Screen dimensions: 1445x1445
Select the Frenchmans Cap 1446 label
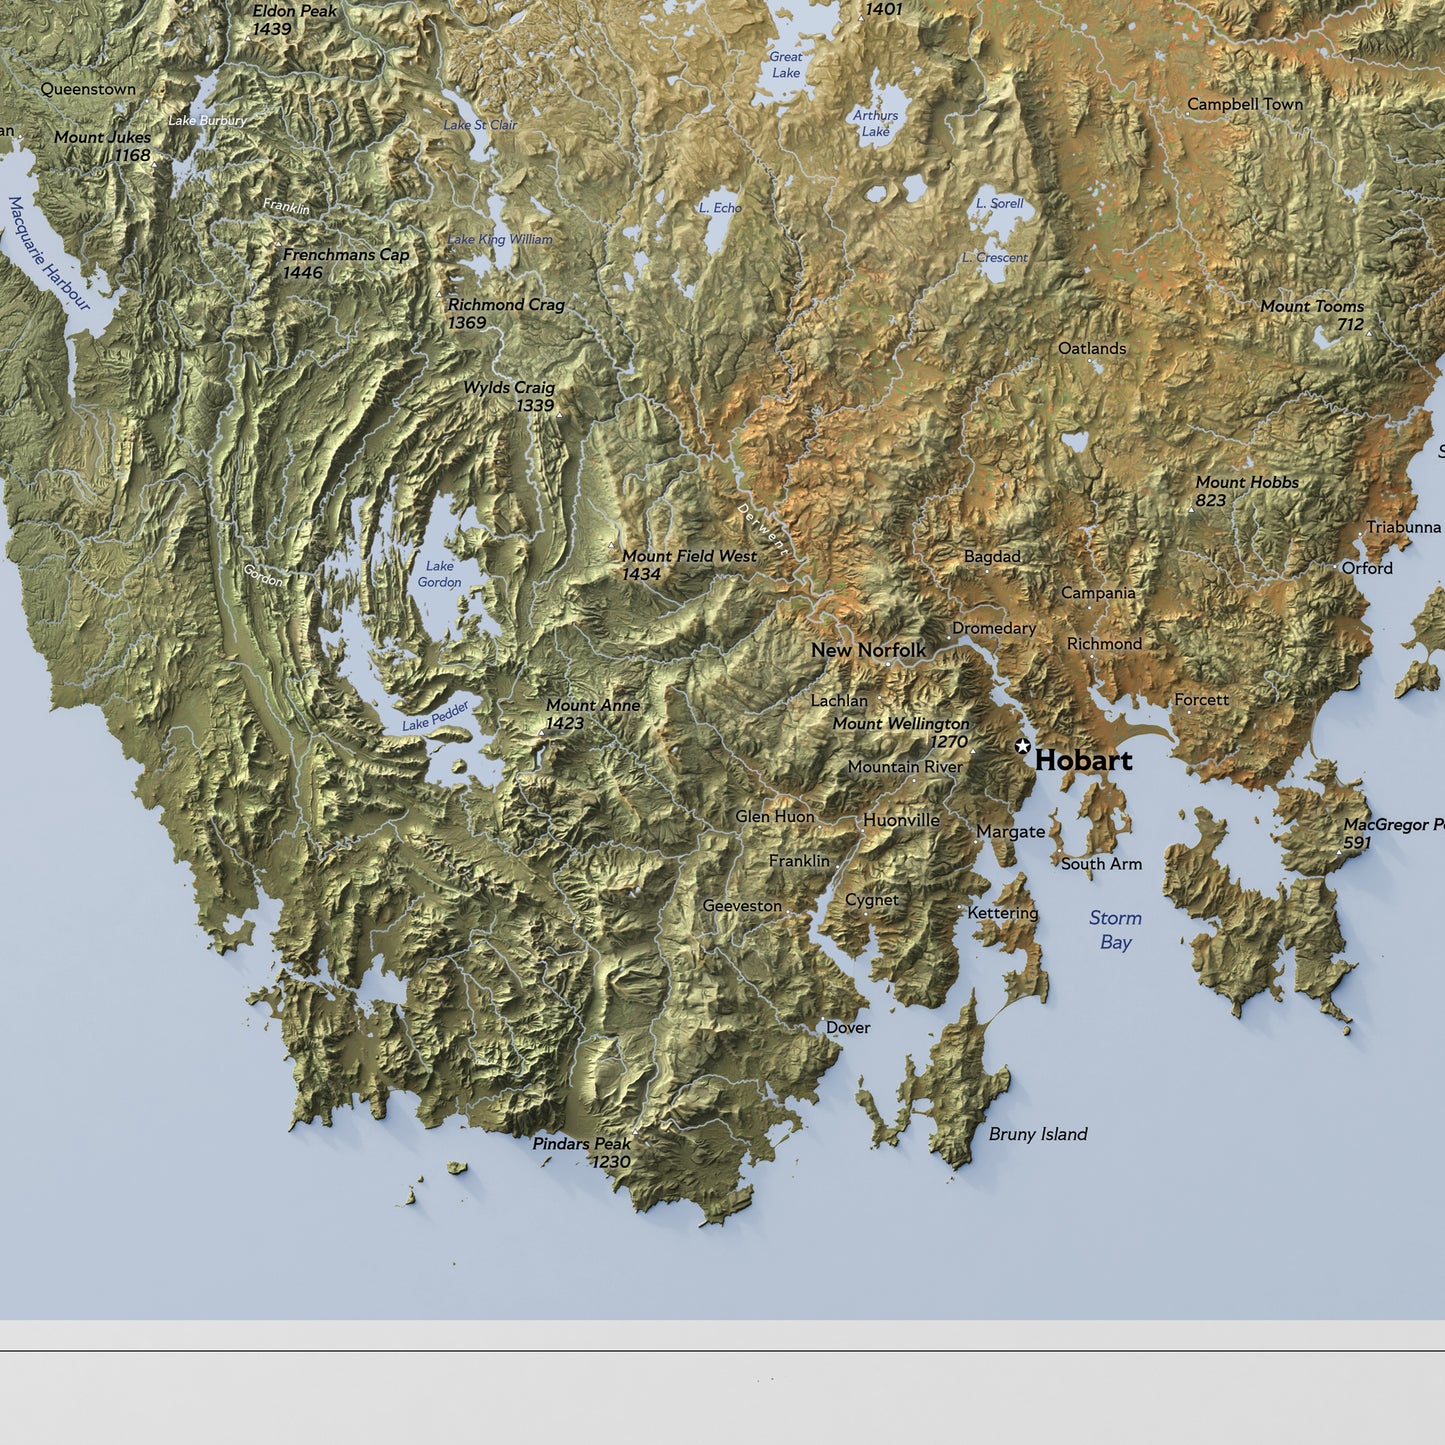pyautogui.click(x=345, y=264)
